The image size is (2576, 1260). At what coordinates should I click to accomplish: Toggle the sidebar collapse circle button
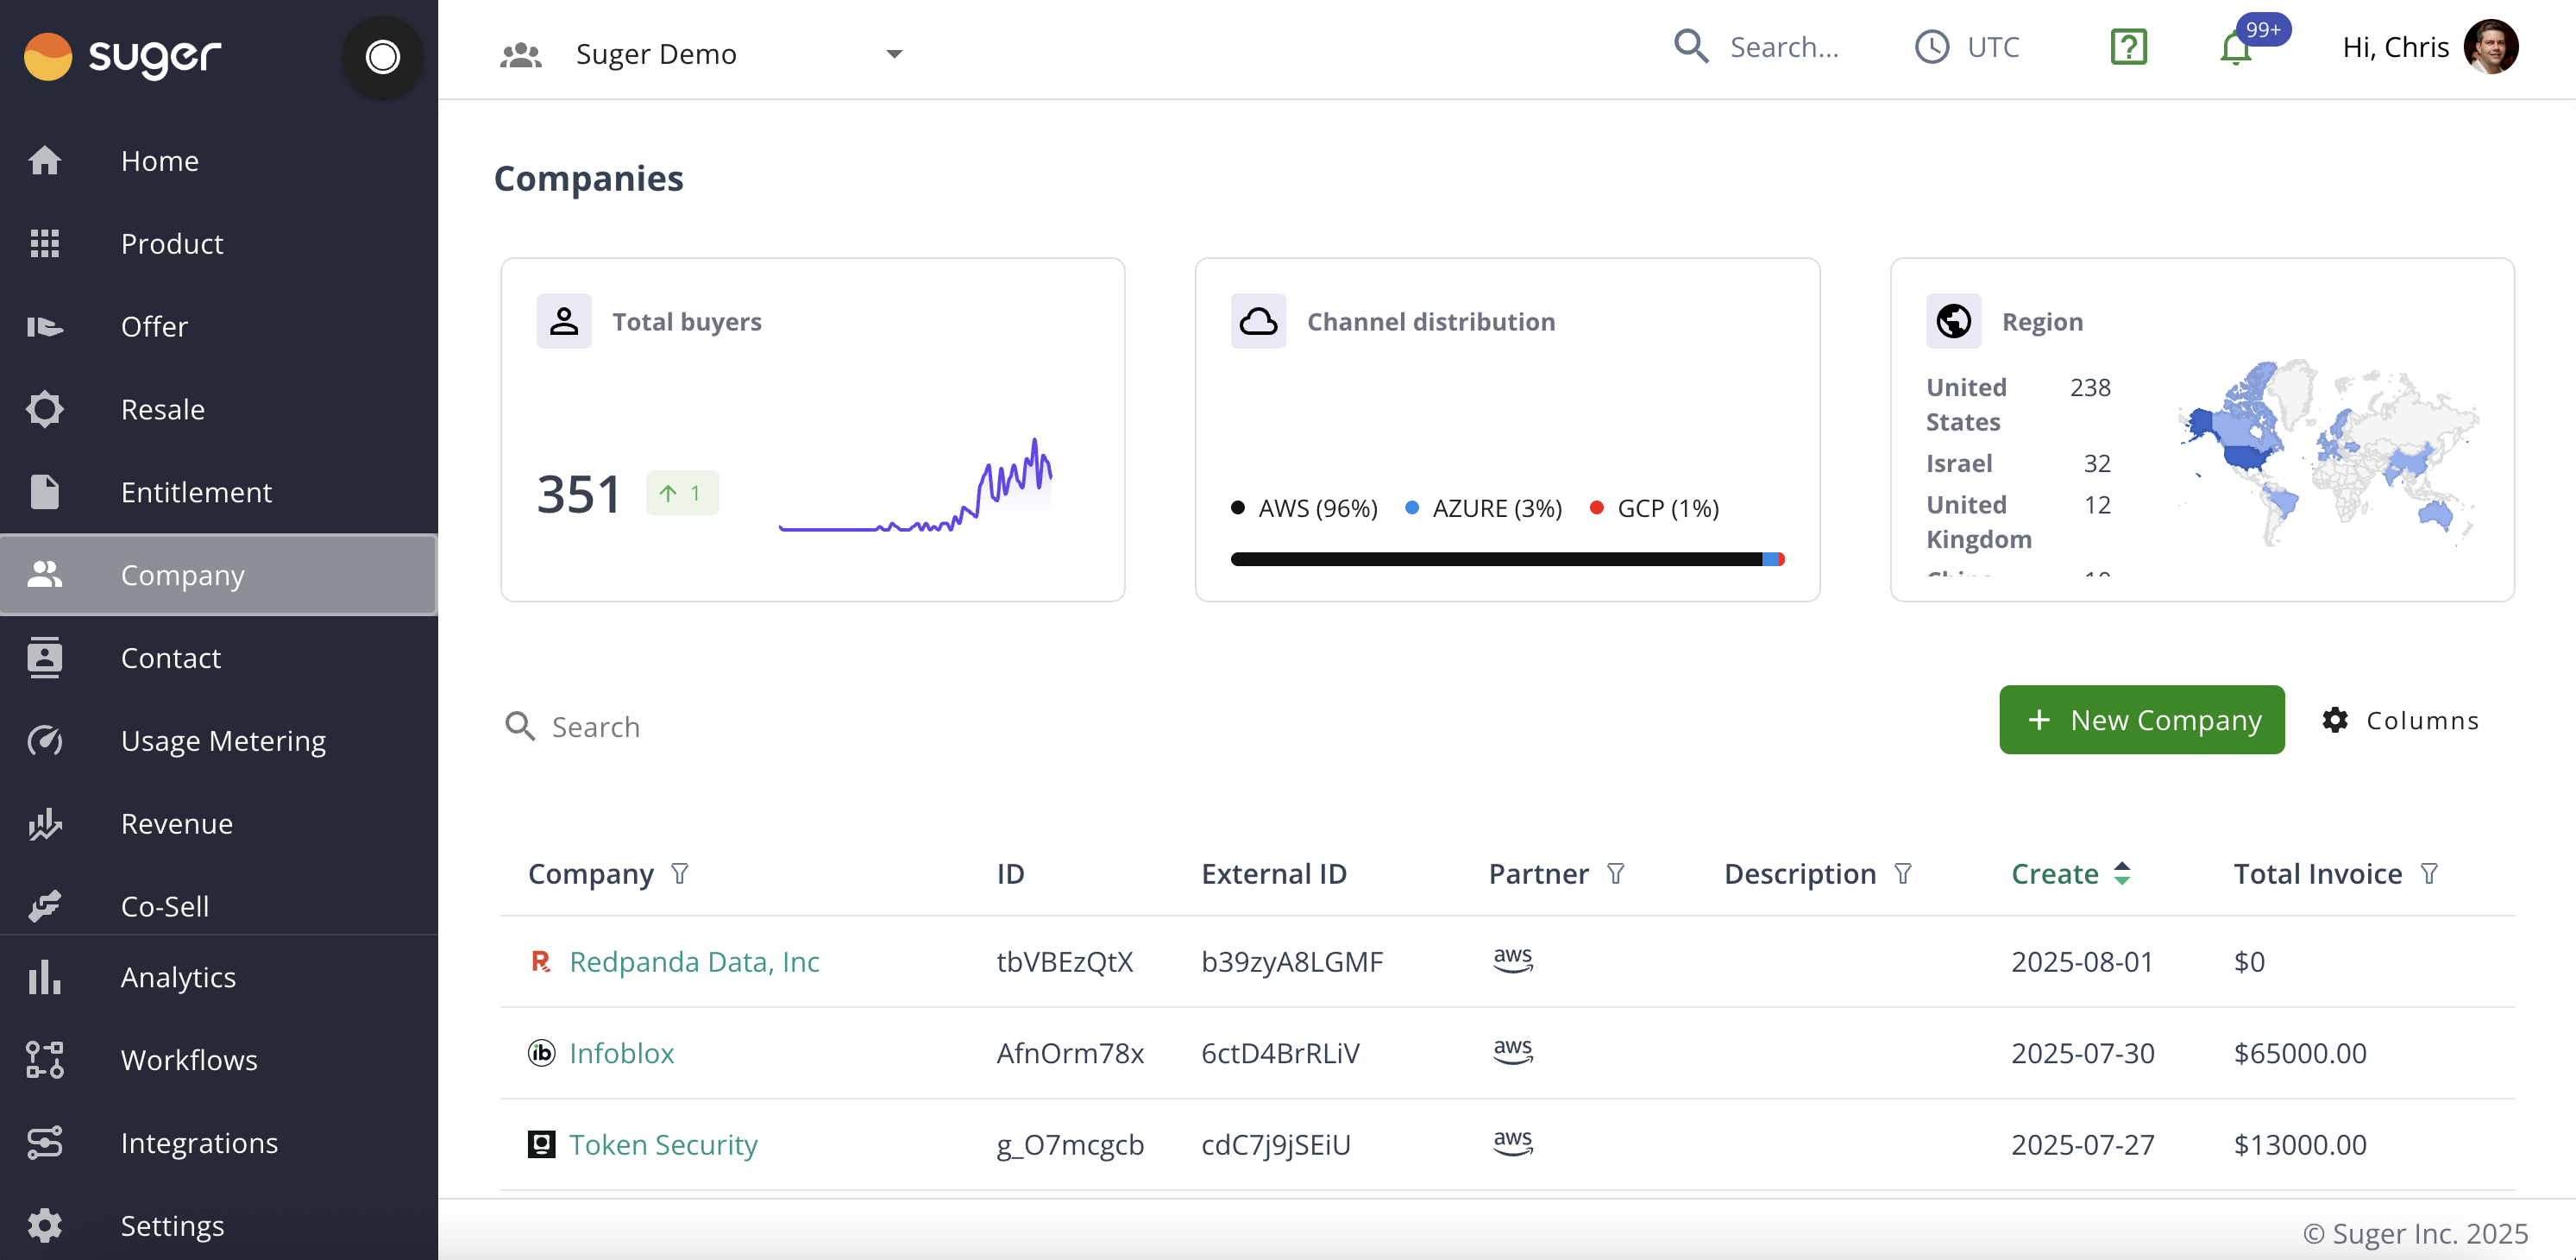pos(382,57)
